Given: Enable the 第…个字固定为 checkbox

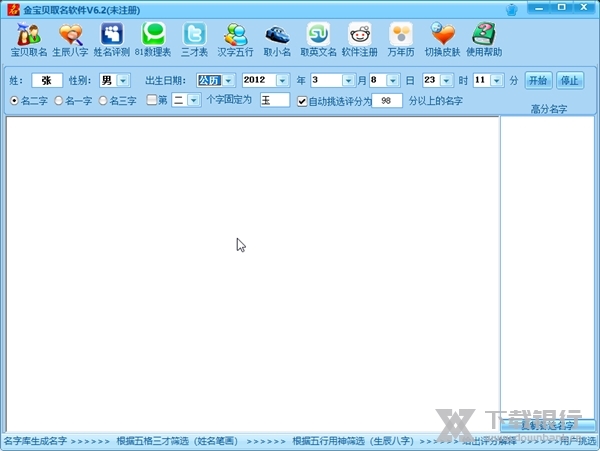Looking at the screenshot, I should coord(152,100).
